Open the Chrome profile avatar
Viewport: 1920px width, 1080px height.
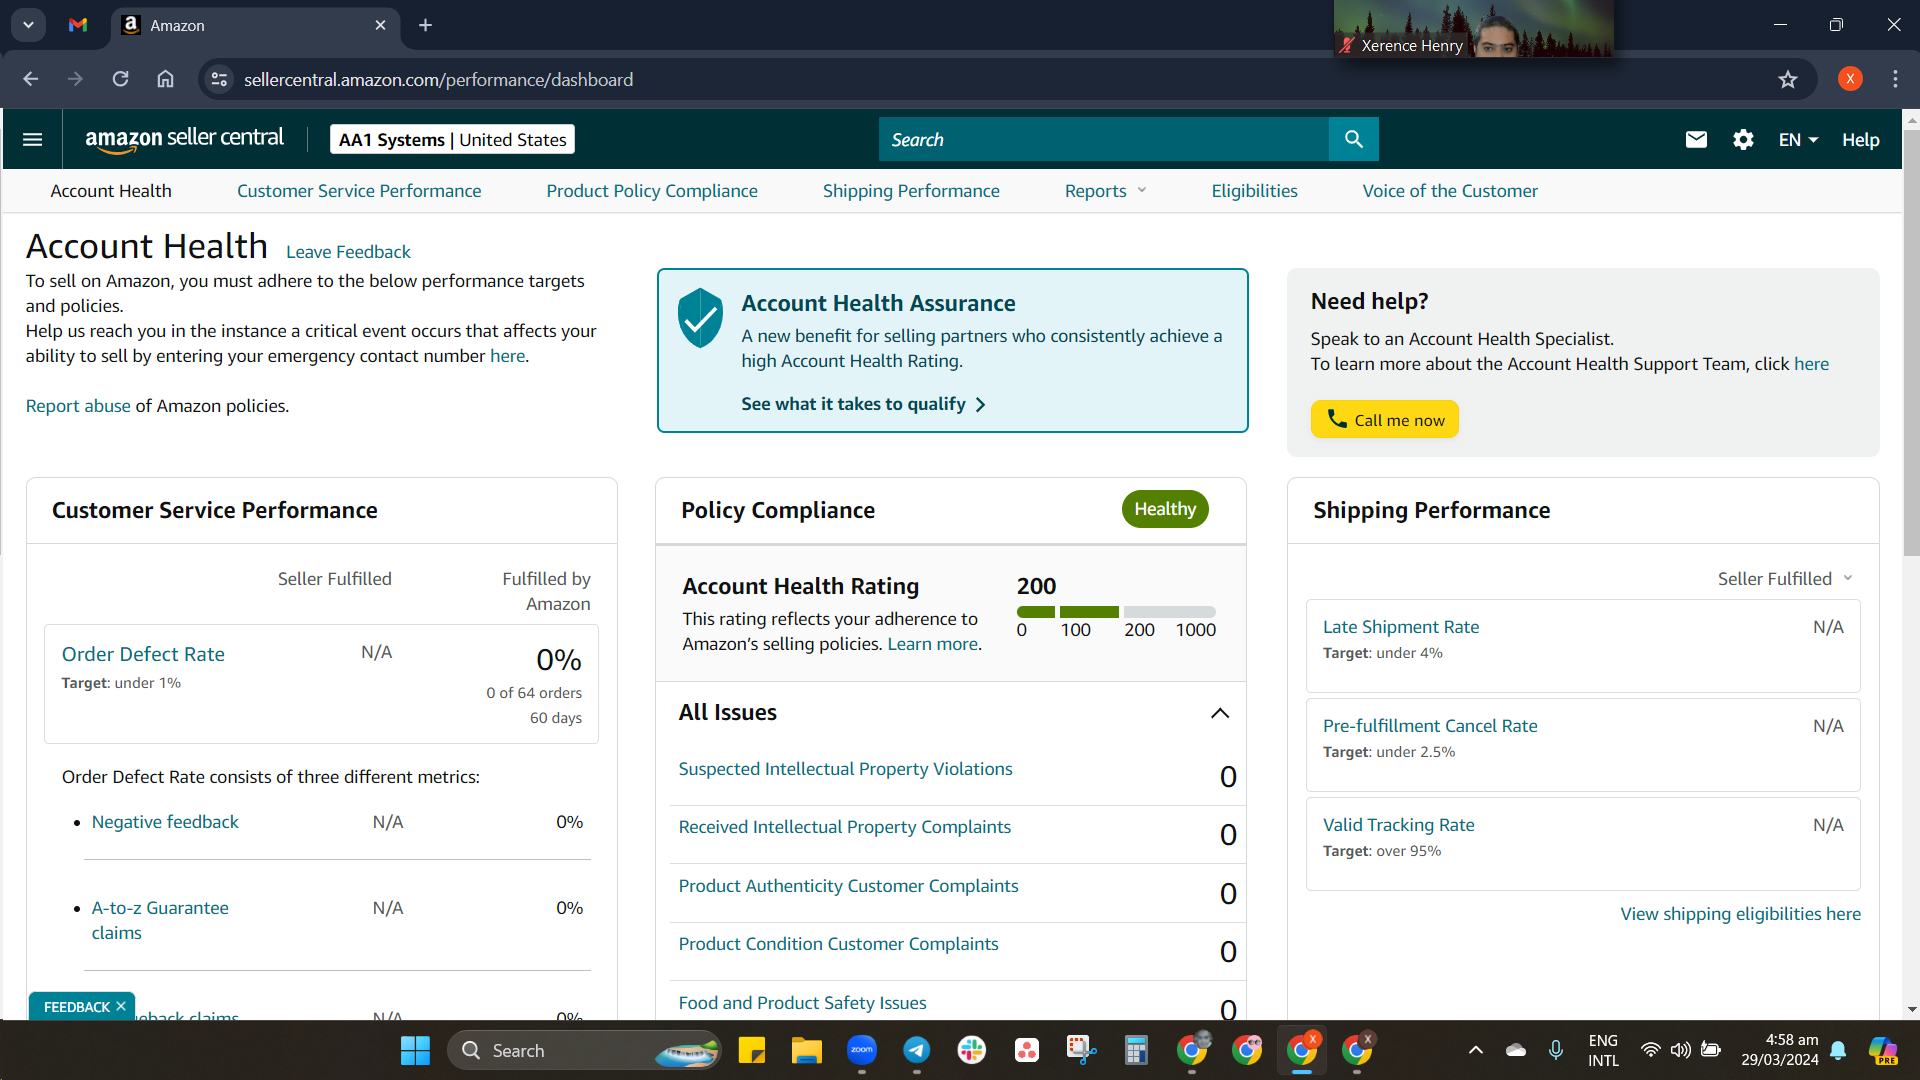[x=1850, y=79]
